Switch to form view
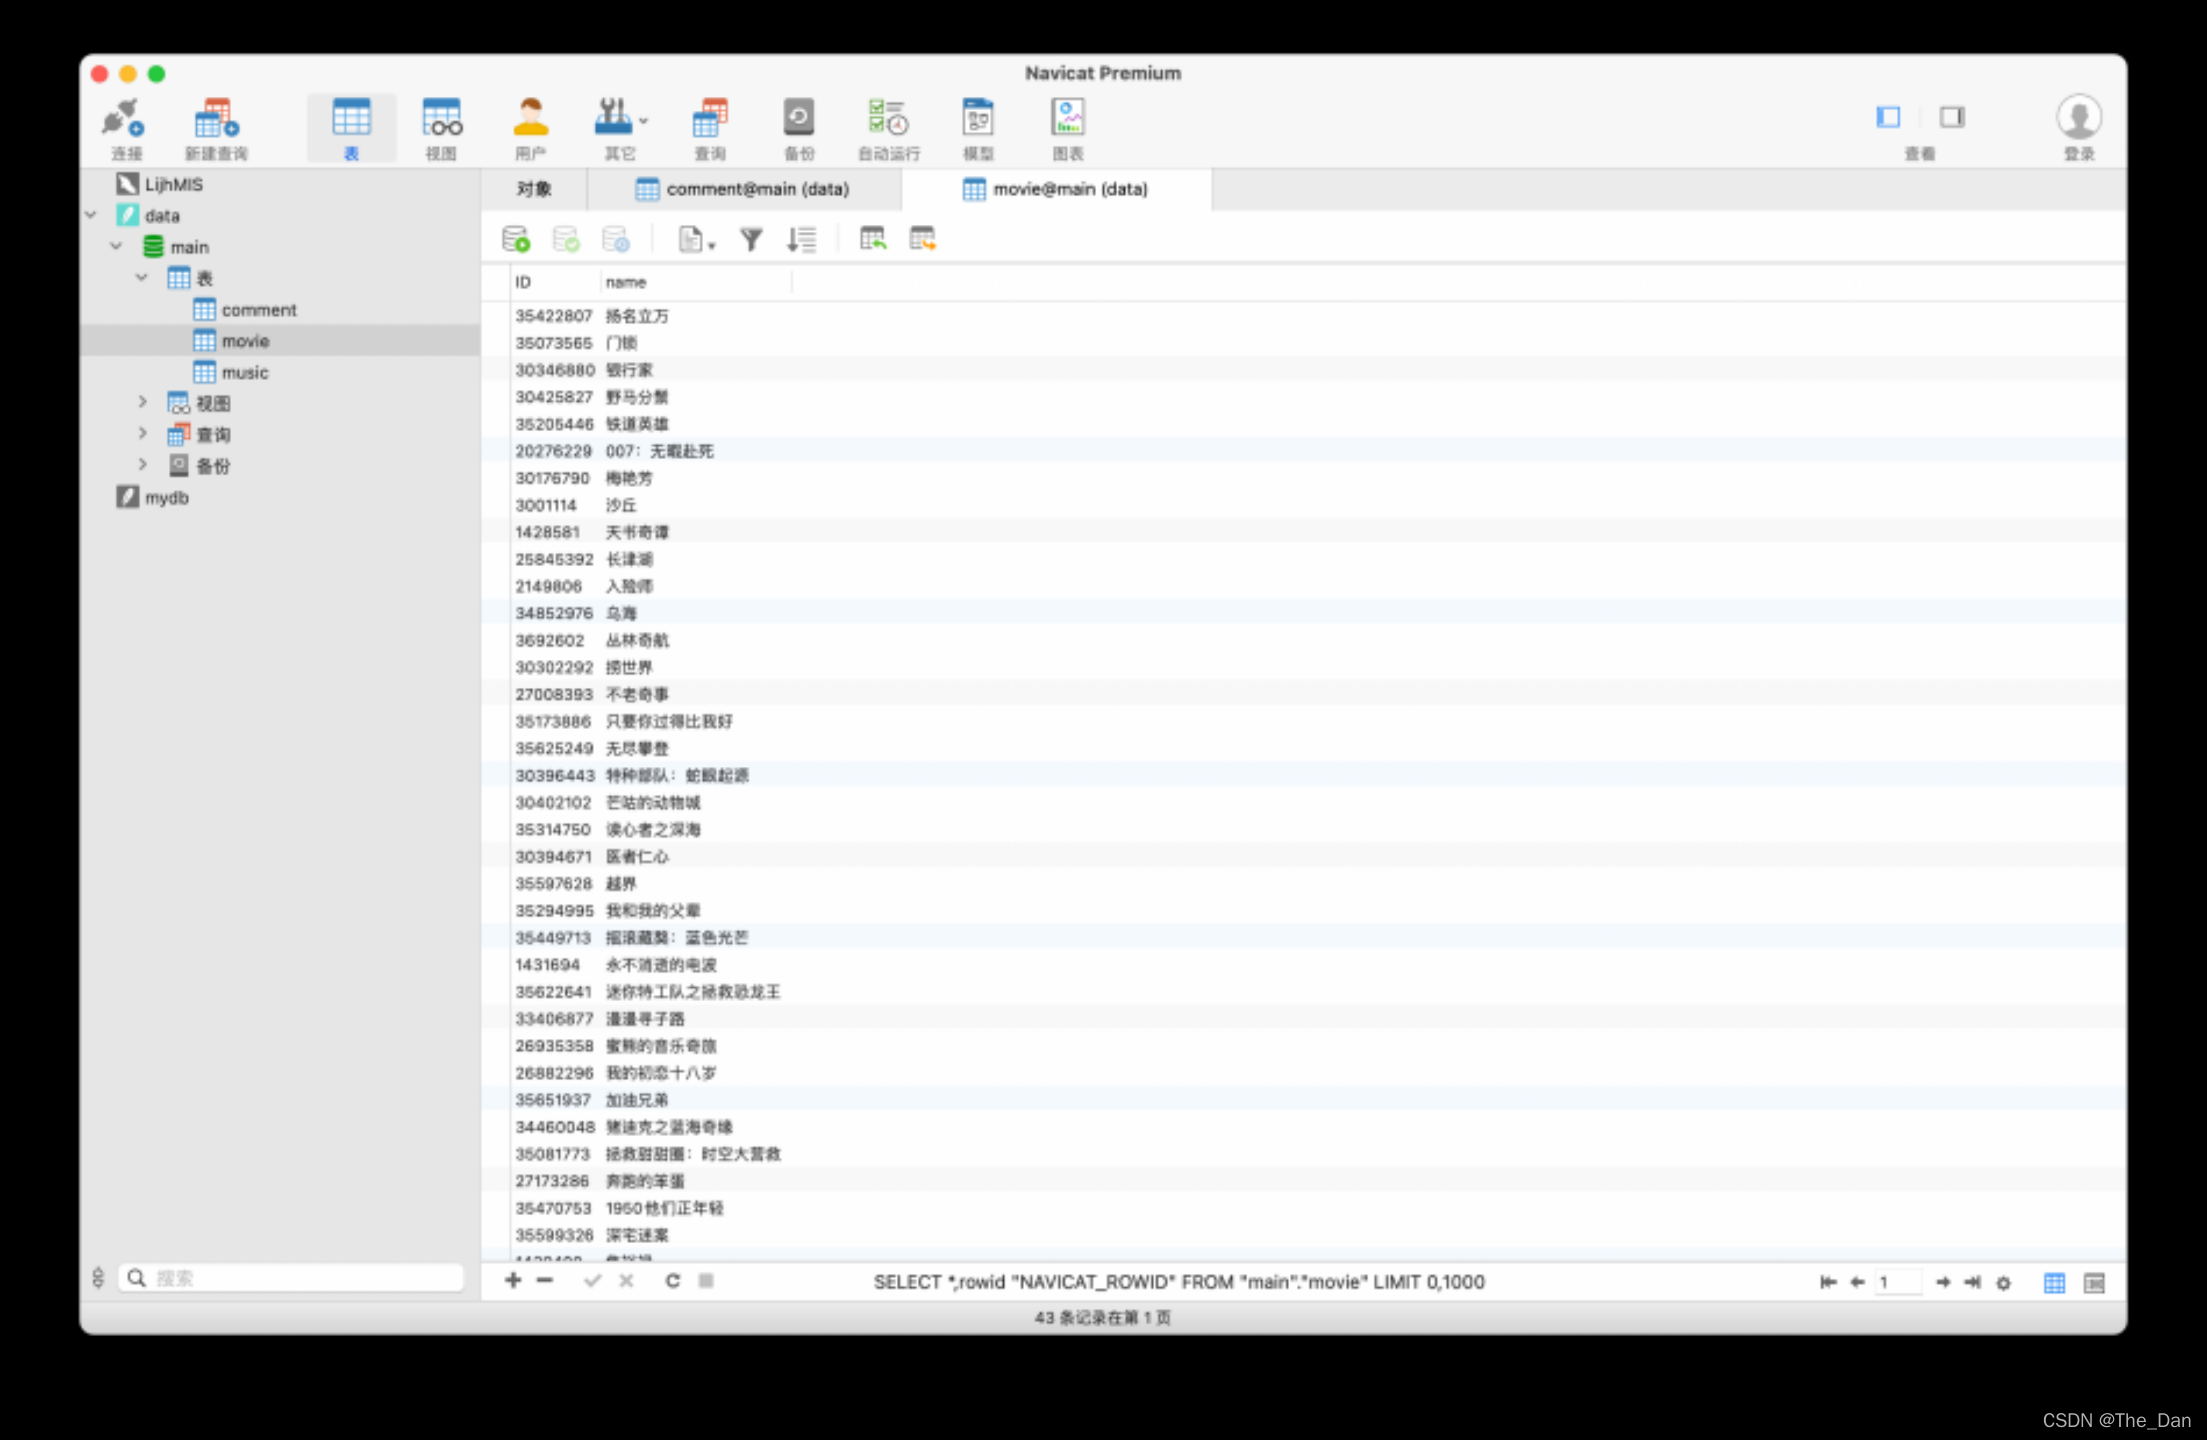The height and width of the screenshot is (1440, 2207). click(x=2094, y=1283)
